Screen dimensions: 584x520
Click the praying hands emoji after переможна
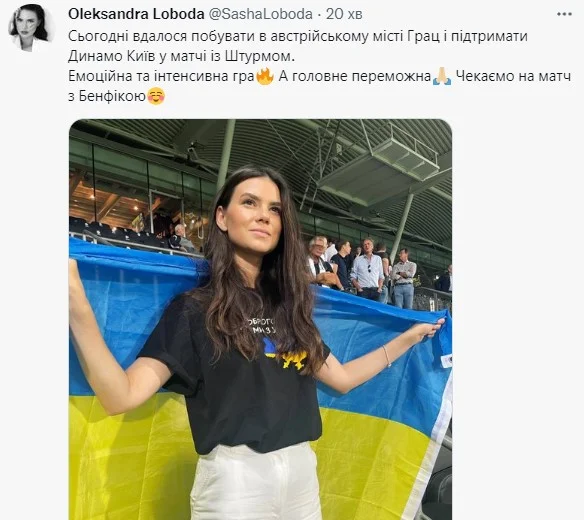tap(442, 76)
